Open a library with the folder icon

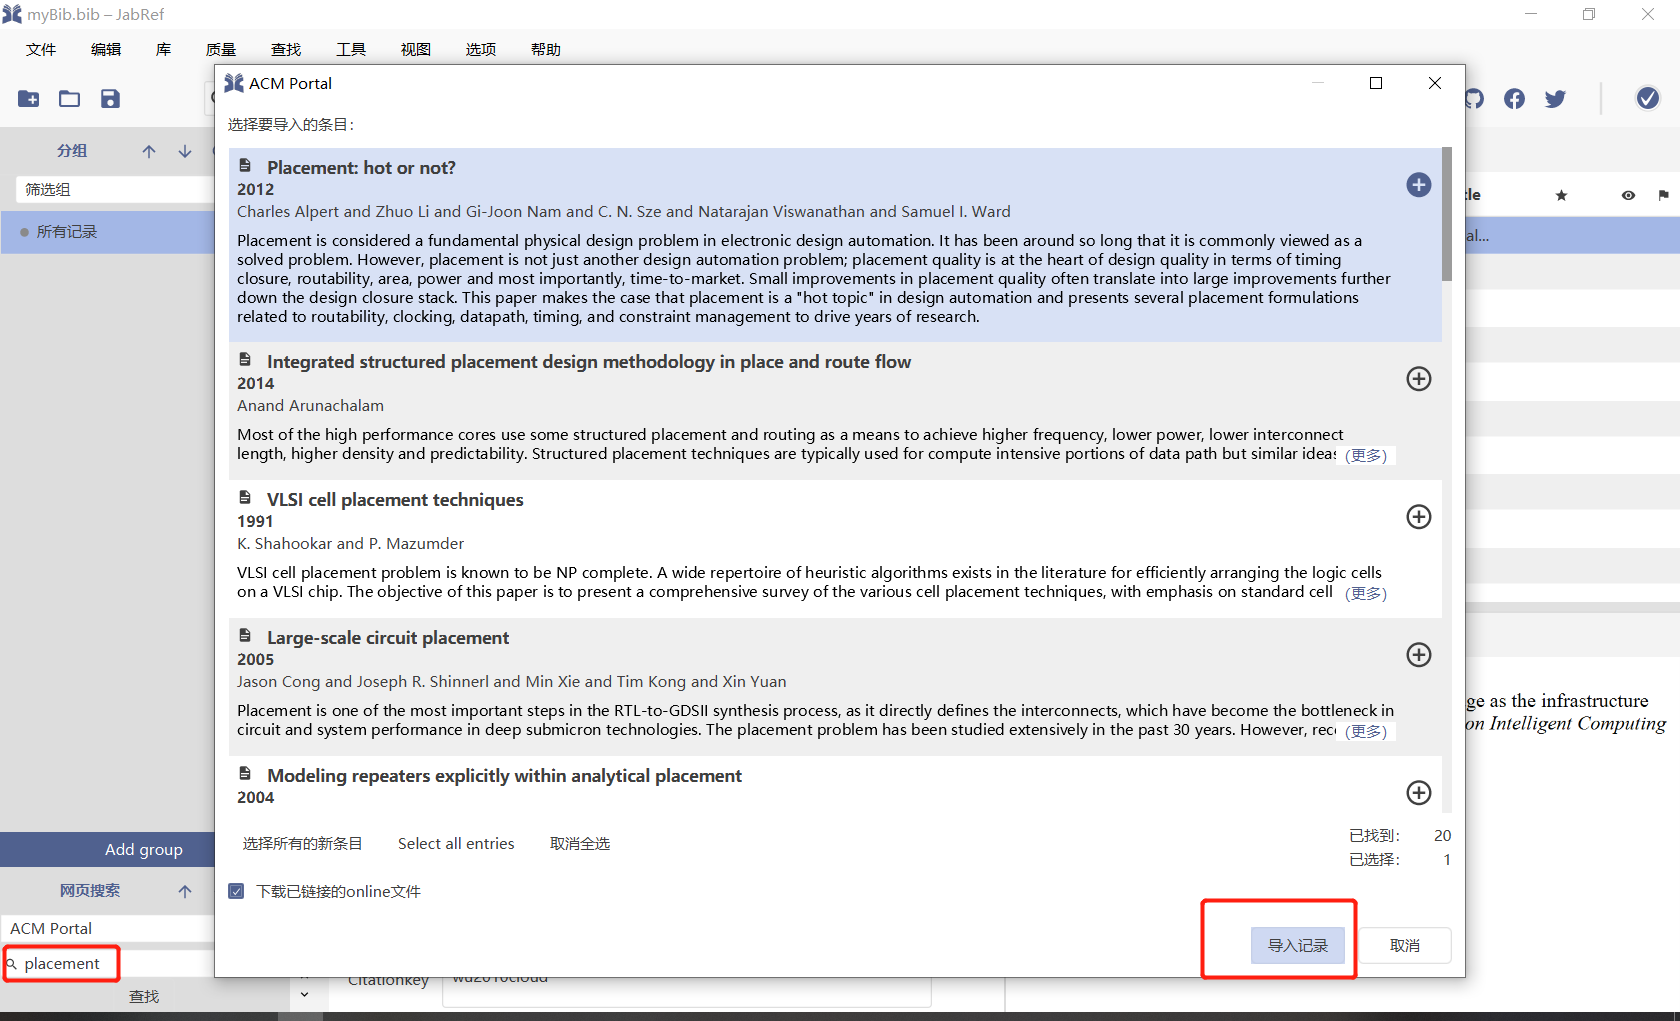pyautogui.click(x=69, y=98)
